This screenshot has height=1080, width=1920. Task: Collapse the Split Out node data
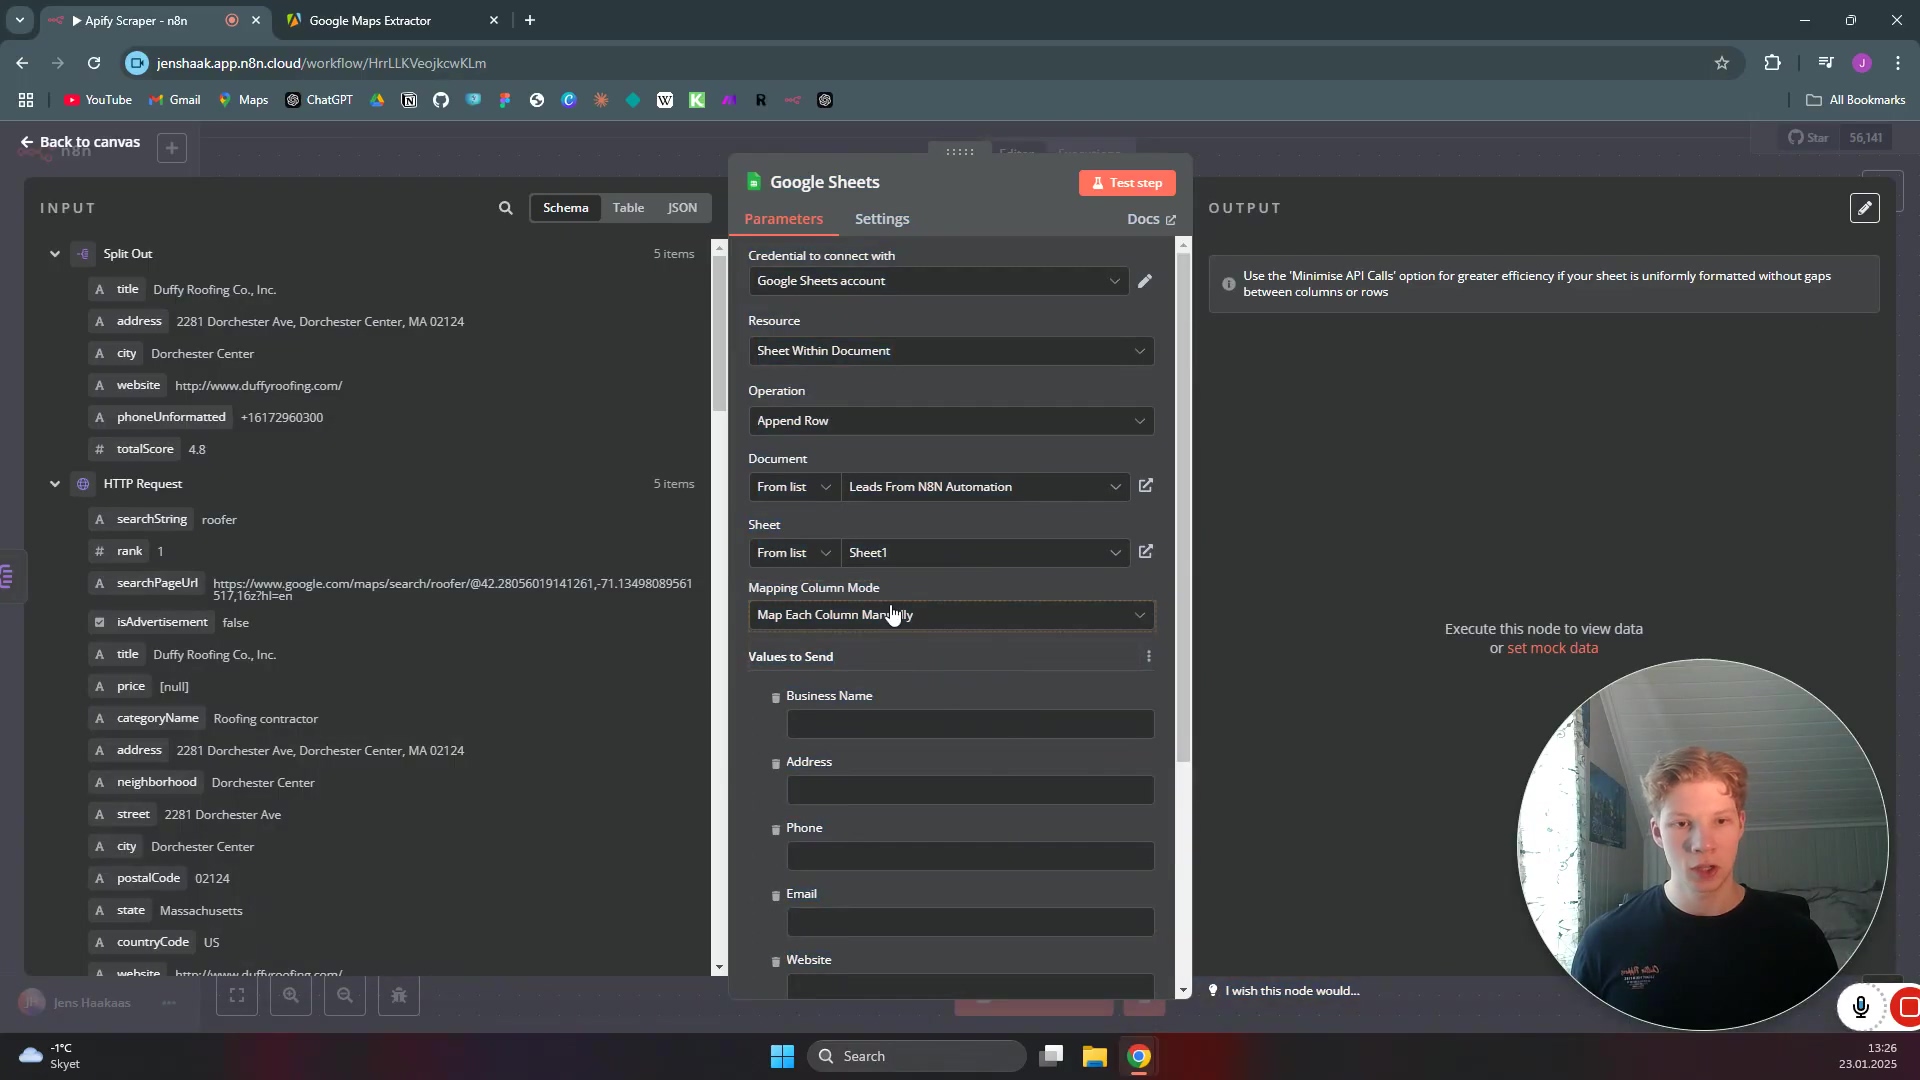click(55, 254)
